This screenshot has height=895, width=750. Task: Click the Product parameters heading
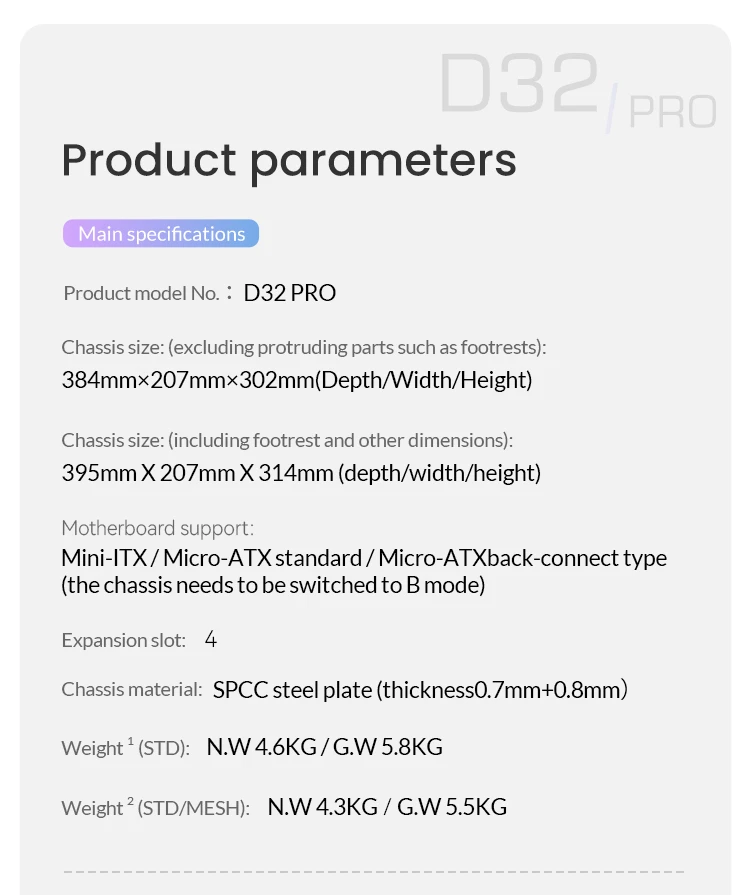(289, 160)
